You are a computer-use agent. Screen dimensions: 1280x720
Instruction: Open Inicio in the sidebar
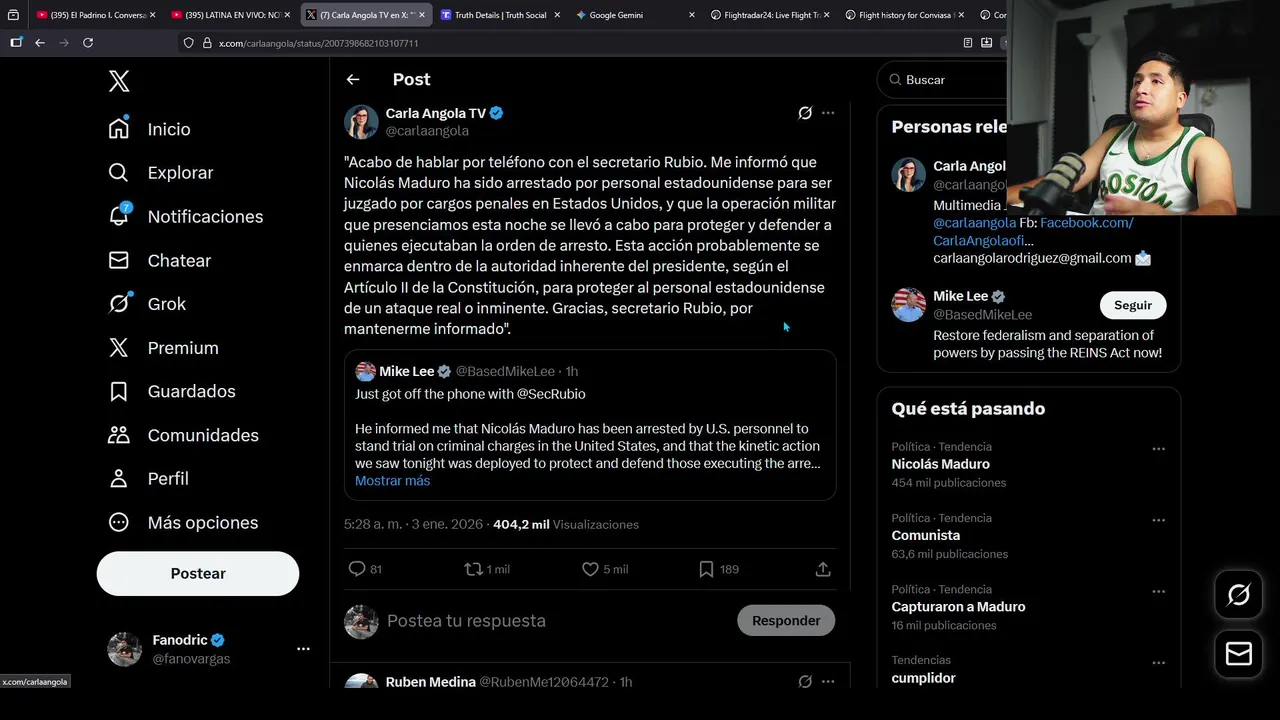click(x=150, y=129)
